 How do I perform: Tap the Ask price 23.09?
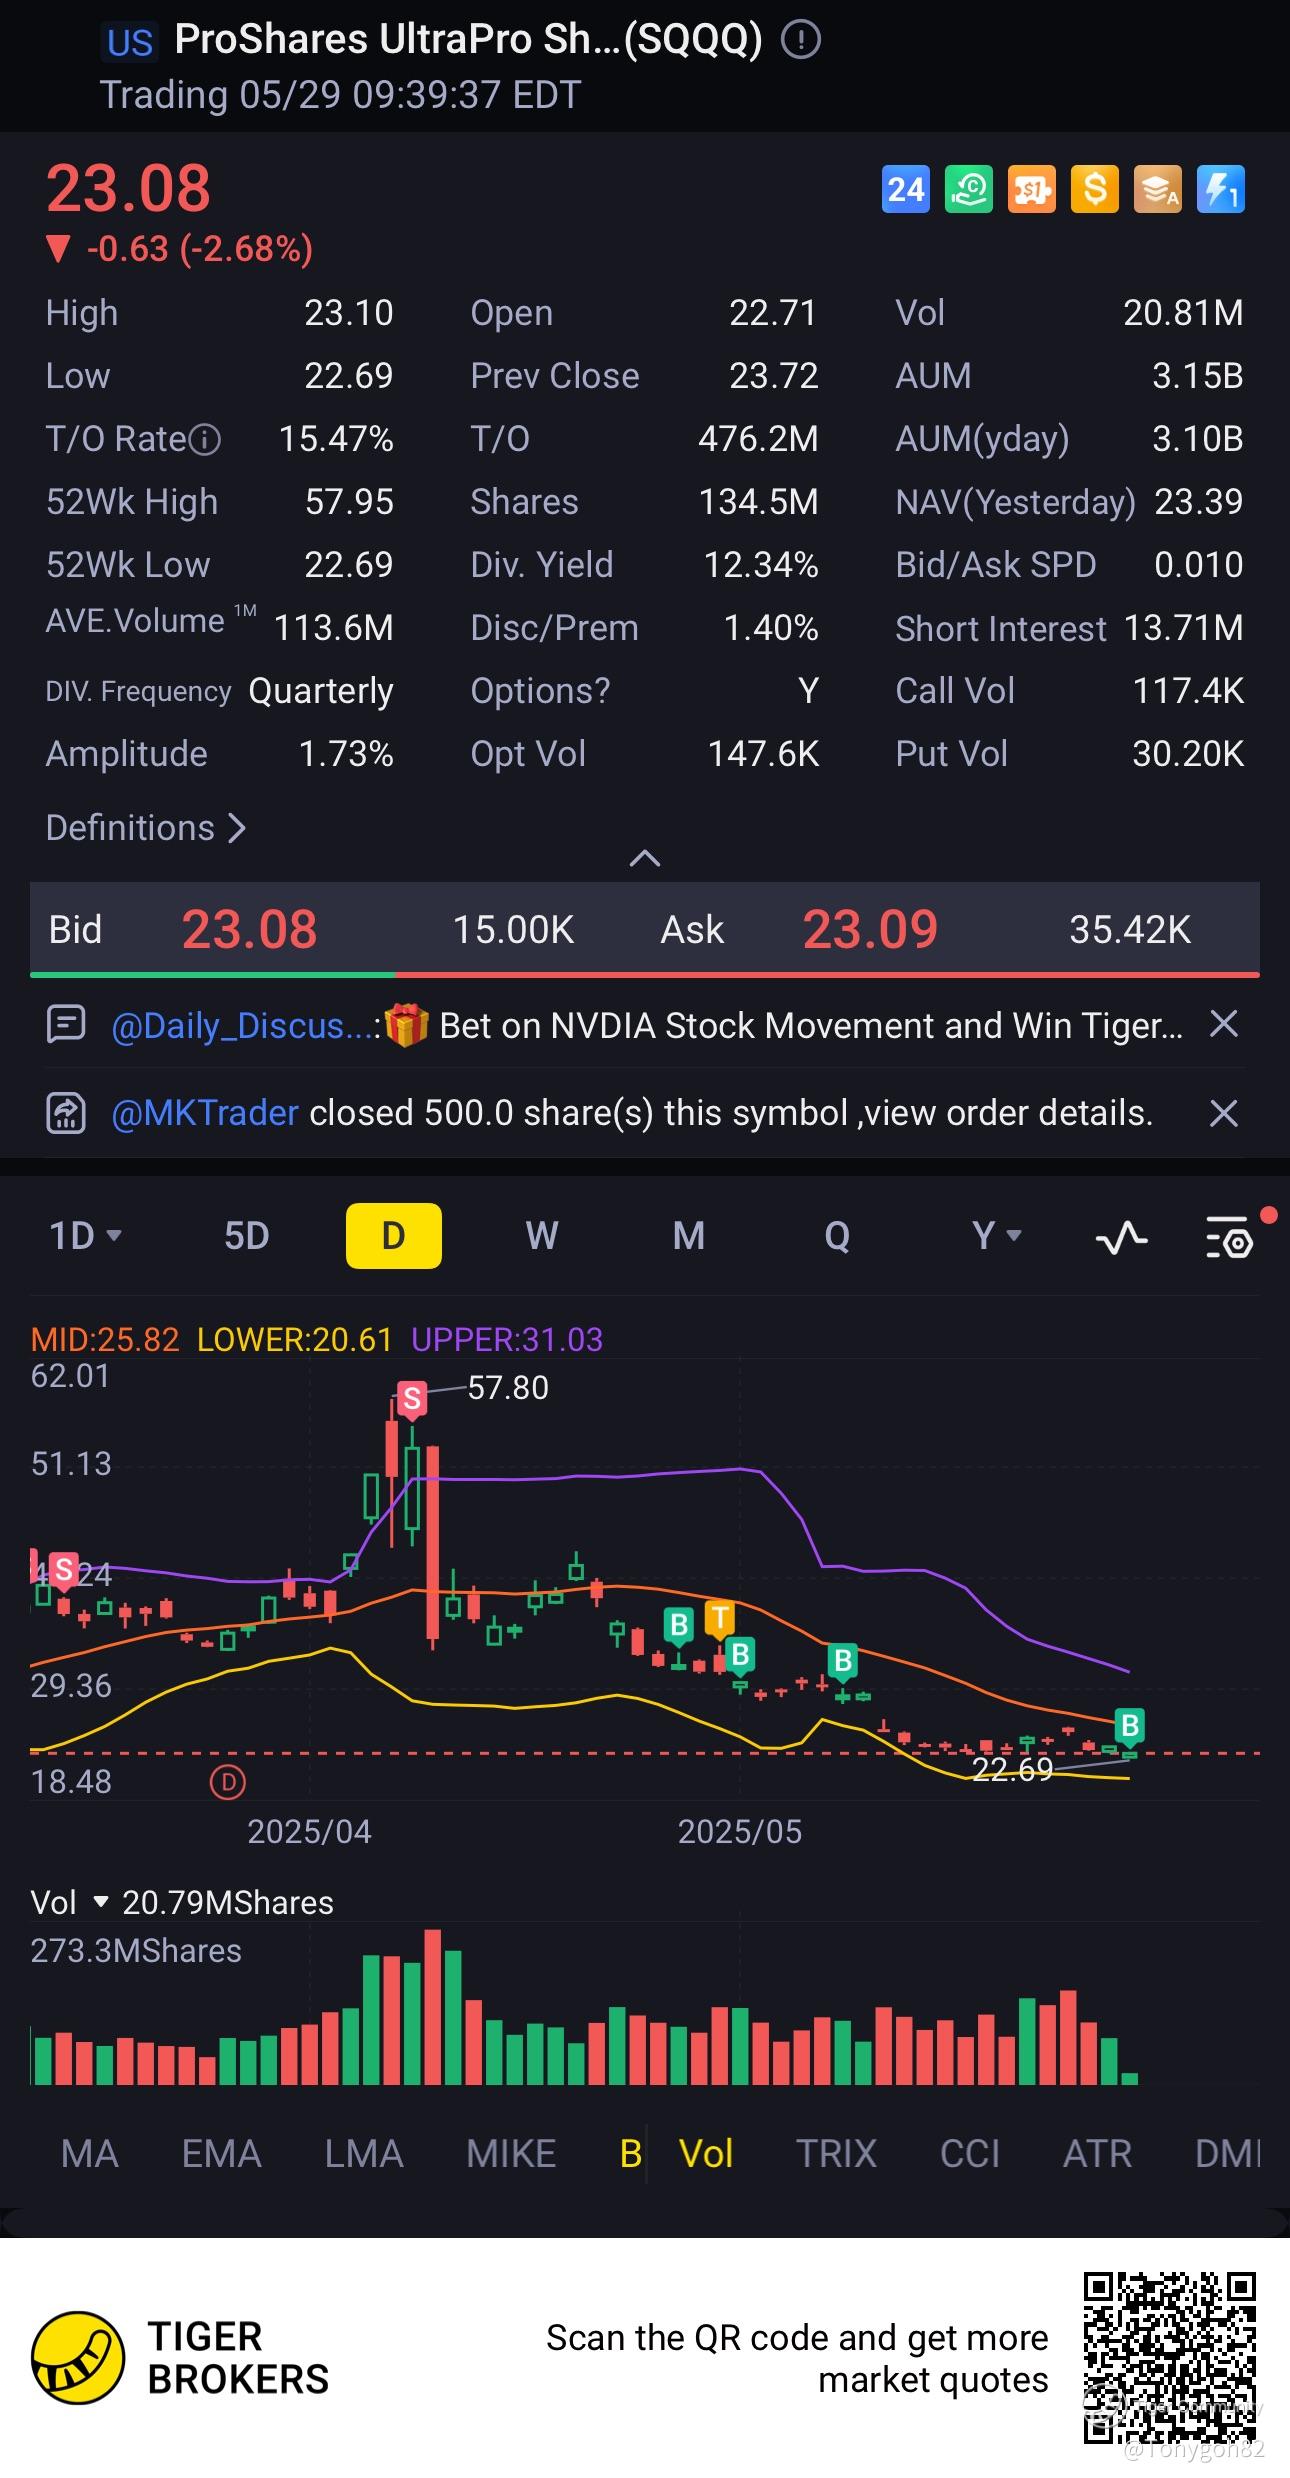tap(871, 929)
